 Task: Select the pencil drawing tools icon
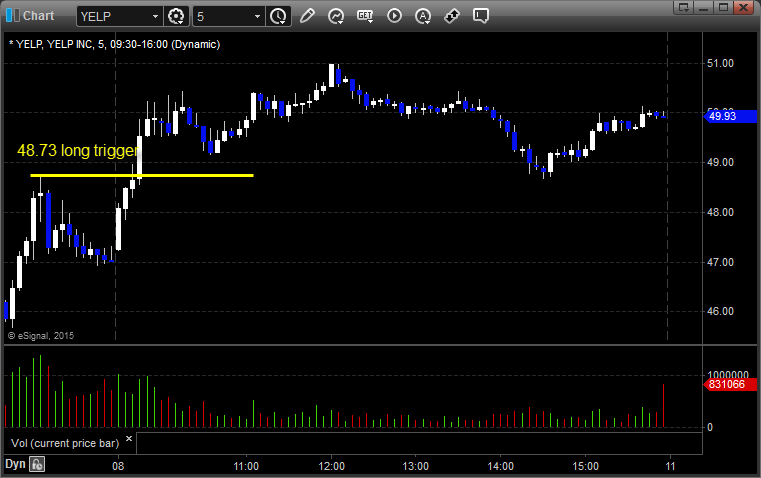click(307, 16)
